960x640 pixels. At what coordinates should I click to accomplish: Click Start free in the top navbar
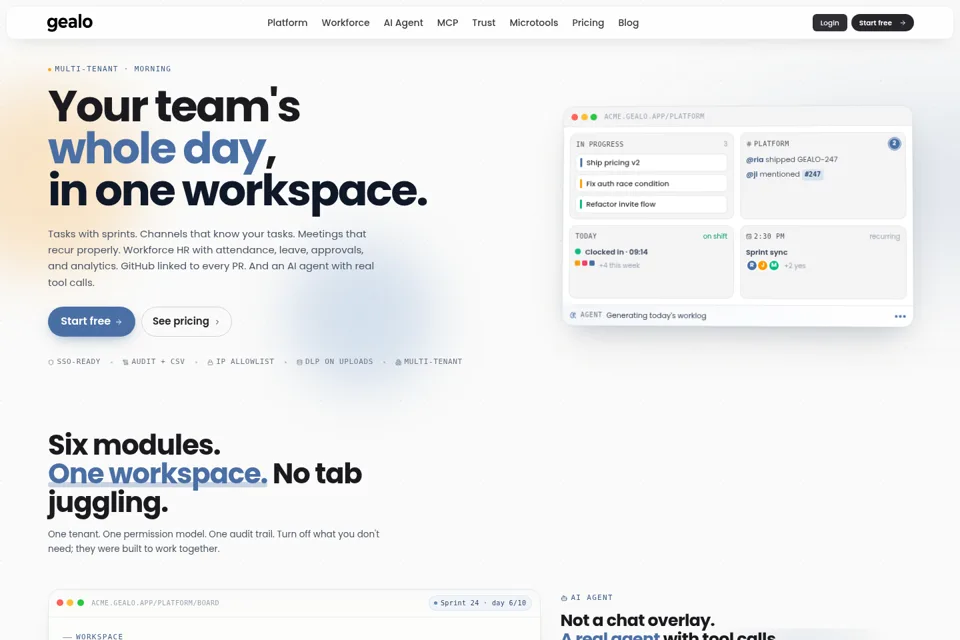click(x=882, y=23)
